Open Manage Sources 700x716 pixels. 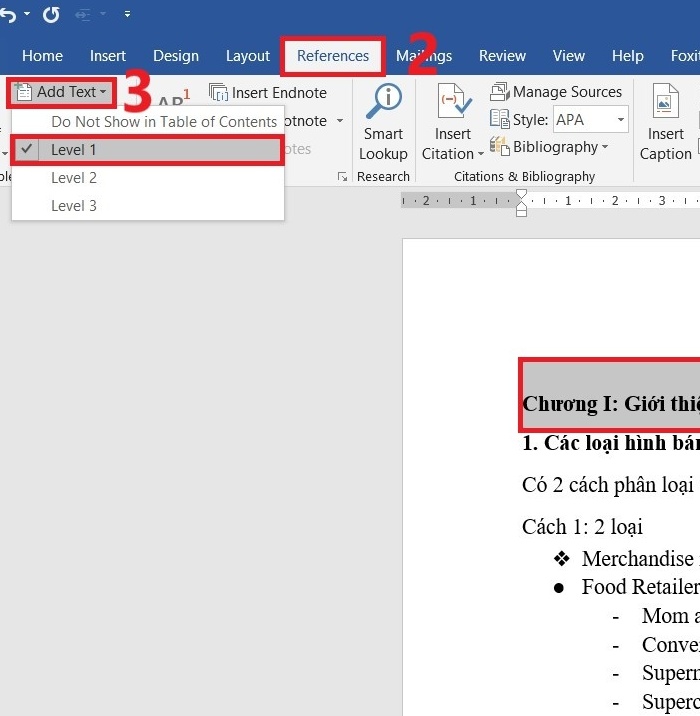coord(556,92)
